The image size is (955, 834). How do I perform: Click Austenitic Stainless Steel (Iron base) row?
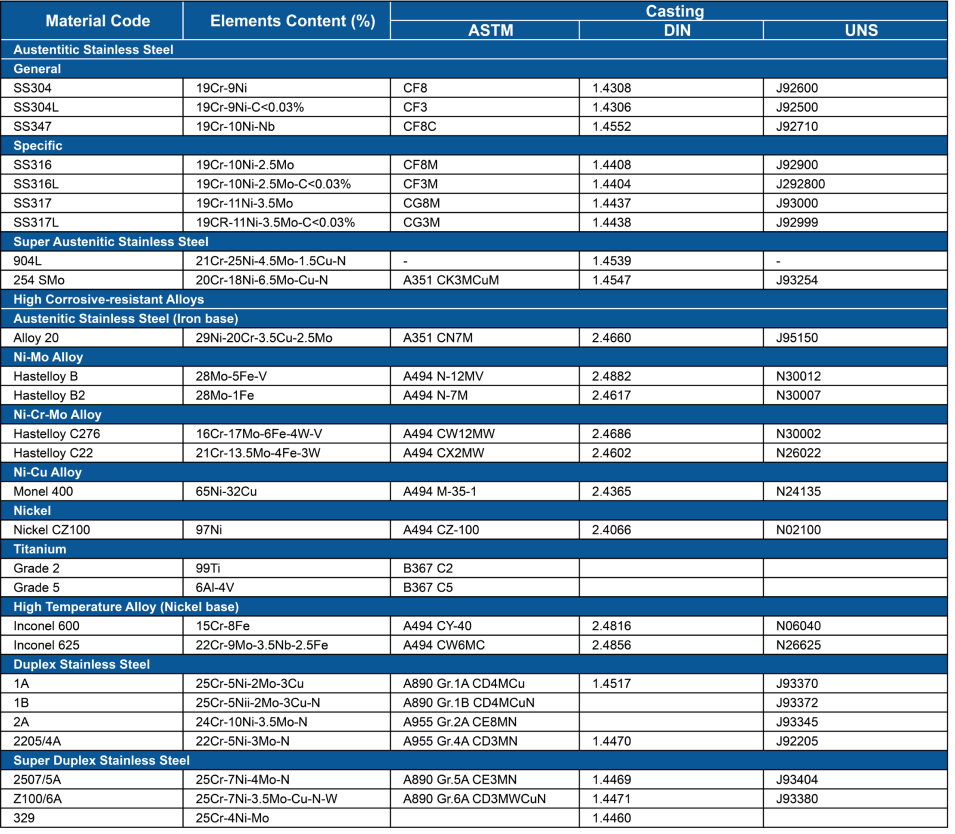click(125, 319)
